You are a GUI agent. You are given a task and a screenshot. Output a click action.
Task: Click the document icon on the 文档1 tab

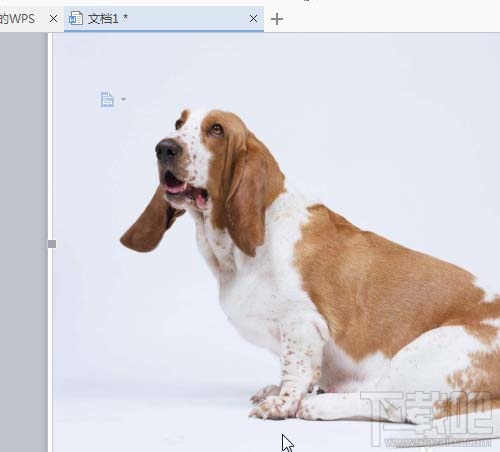pyautogui.click(x=76, y=18)
